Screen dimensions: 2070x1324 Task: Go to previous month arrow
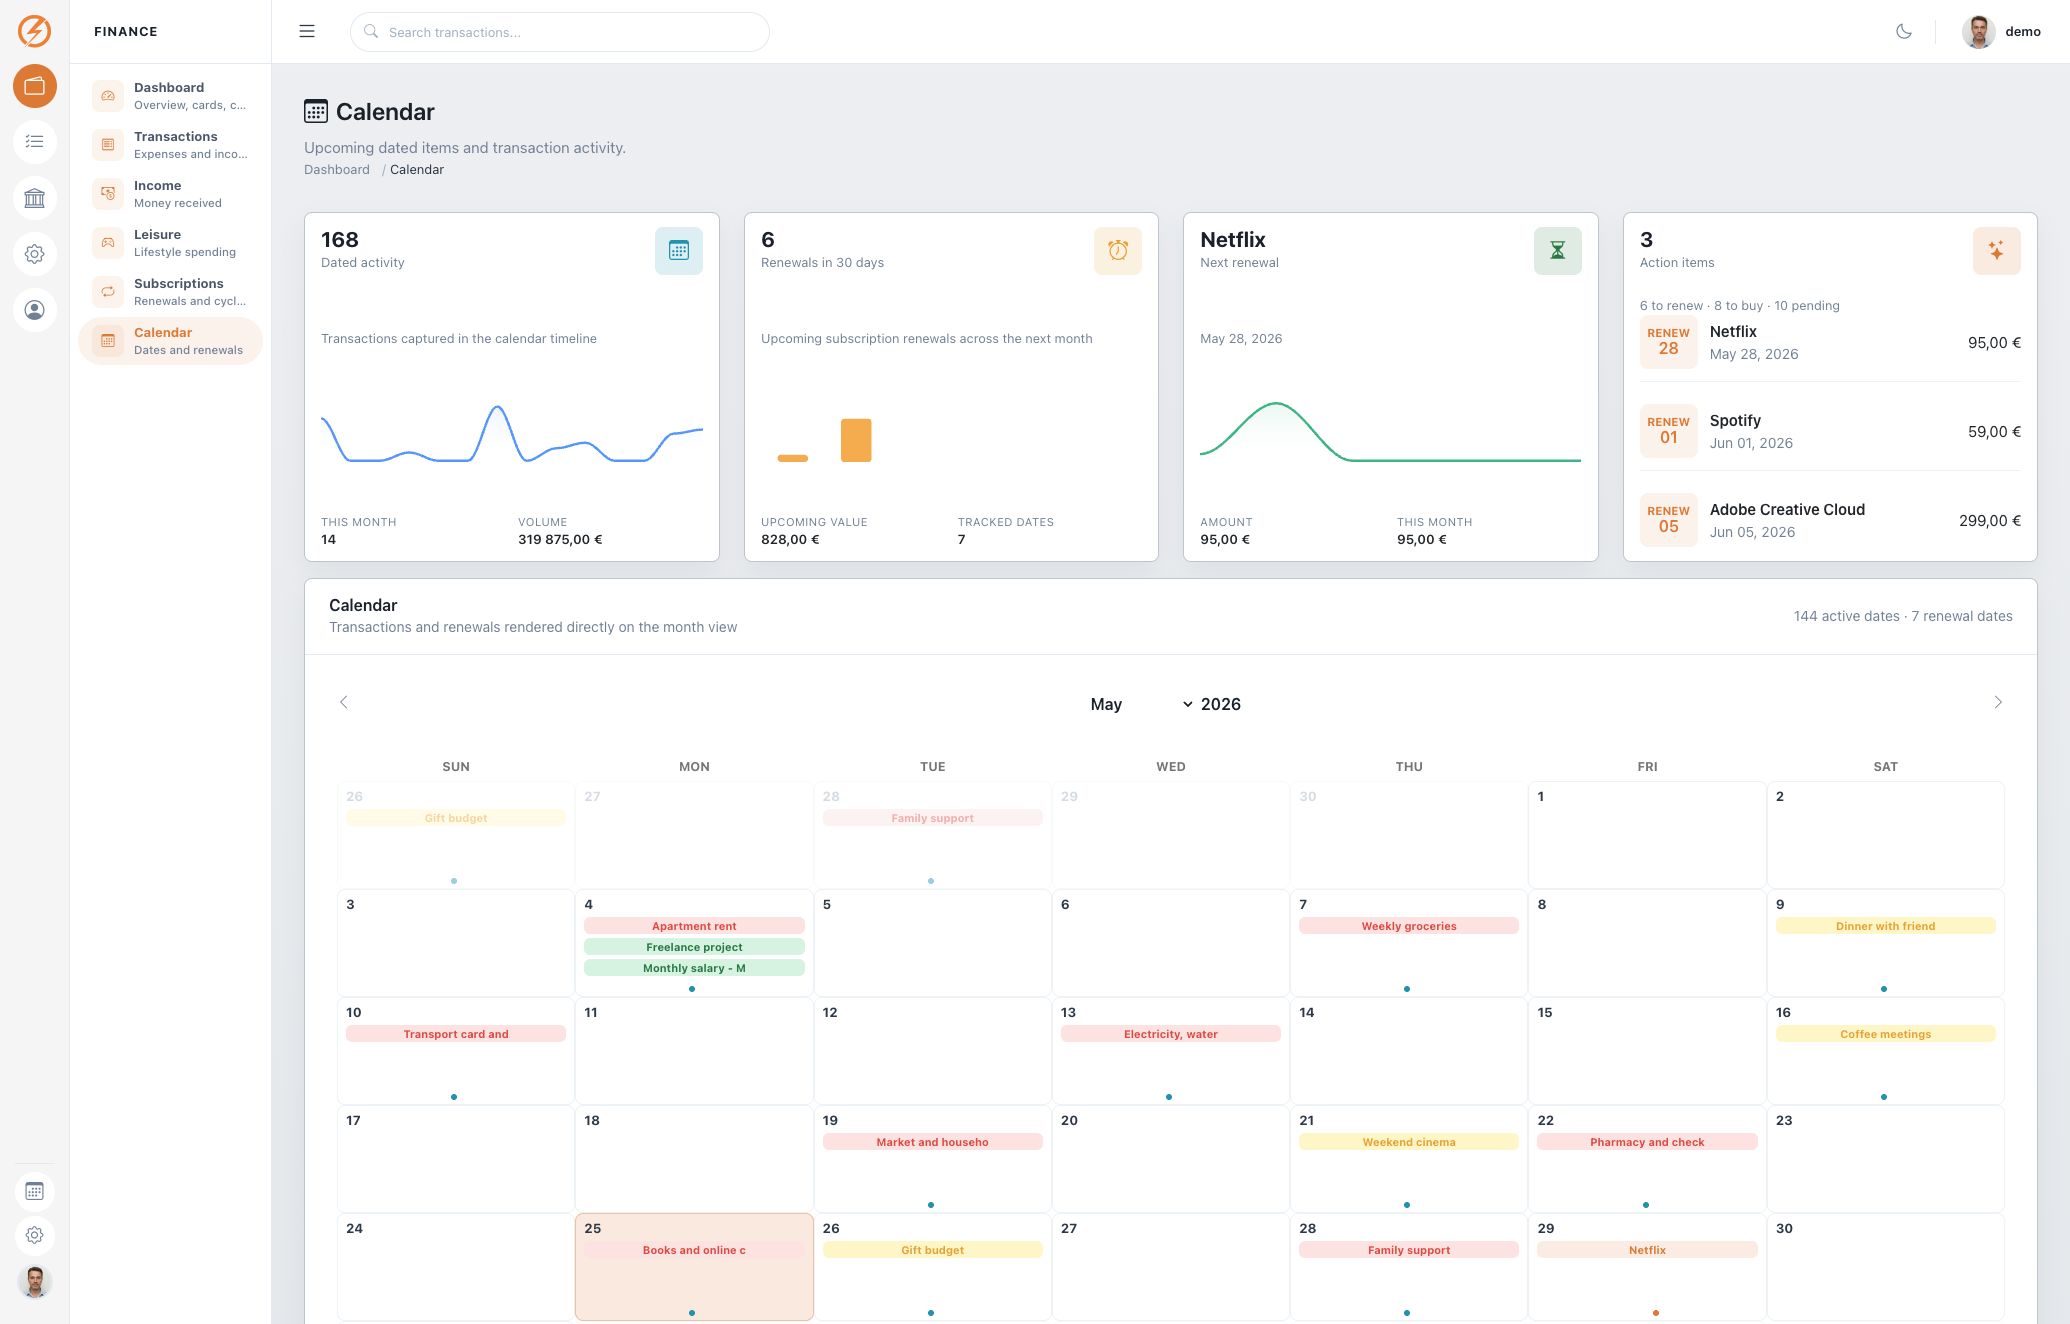344,702
